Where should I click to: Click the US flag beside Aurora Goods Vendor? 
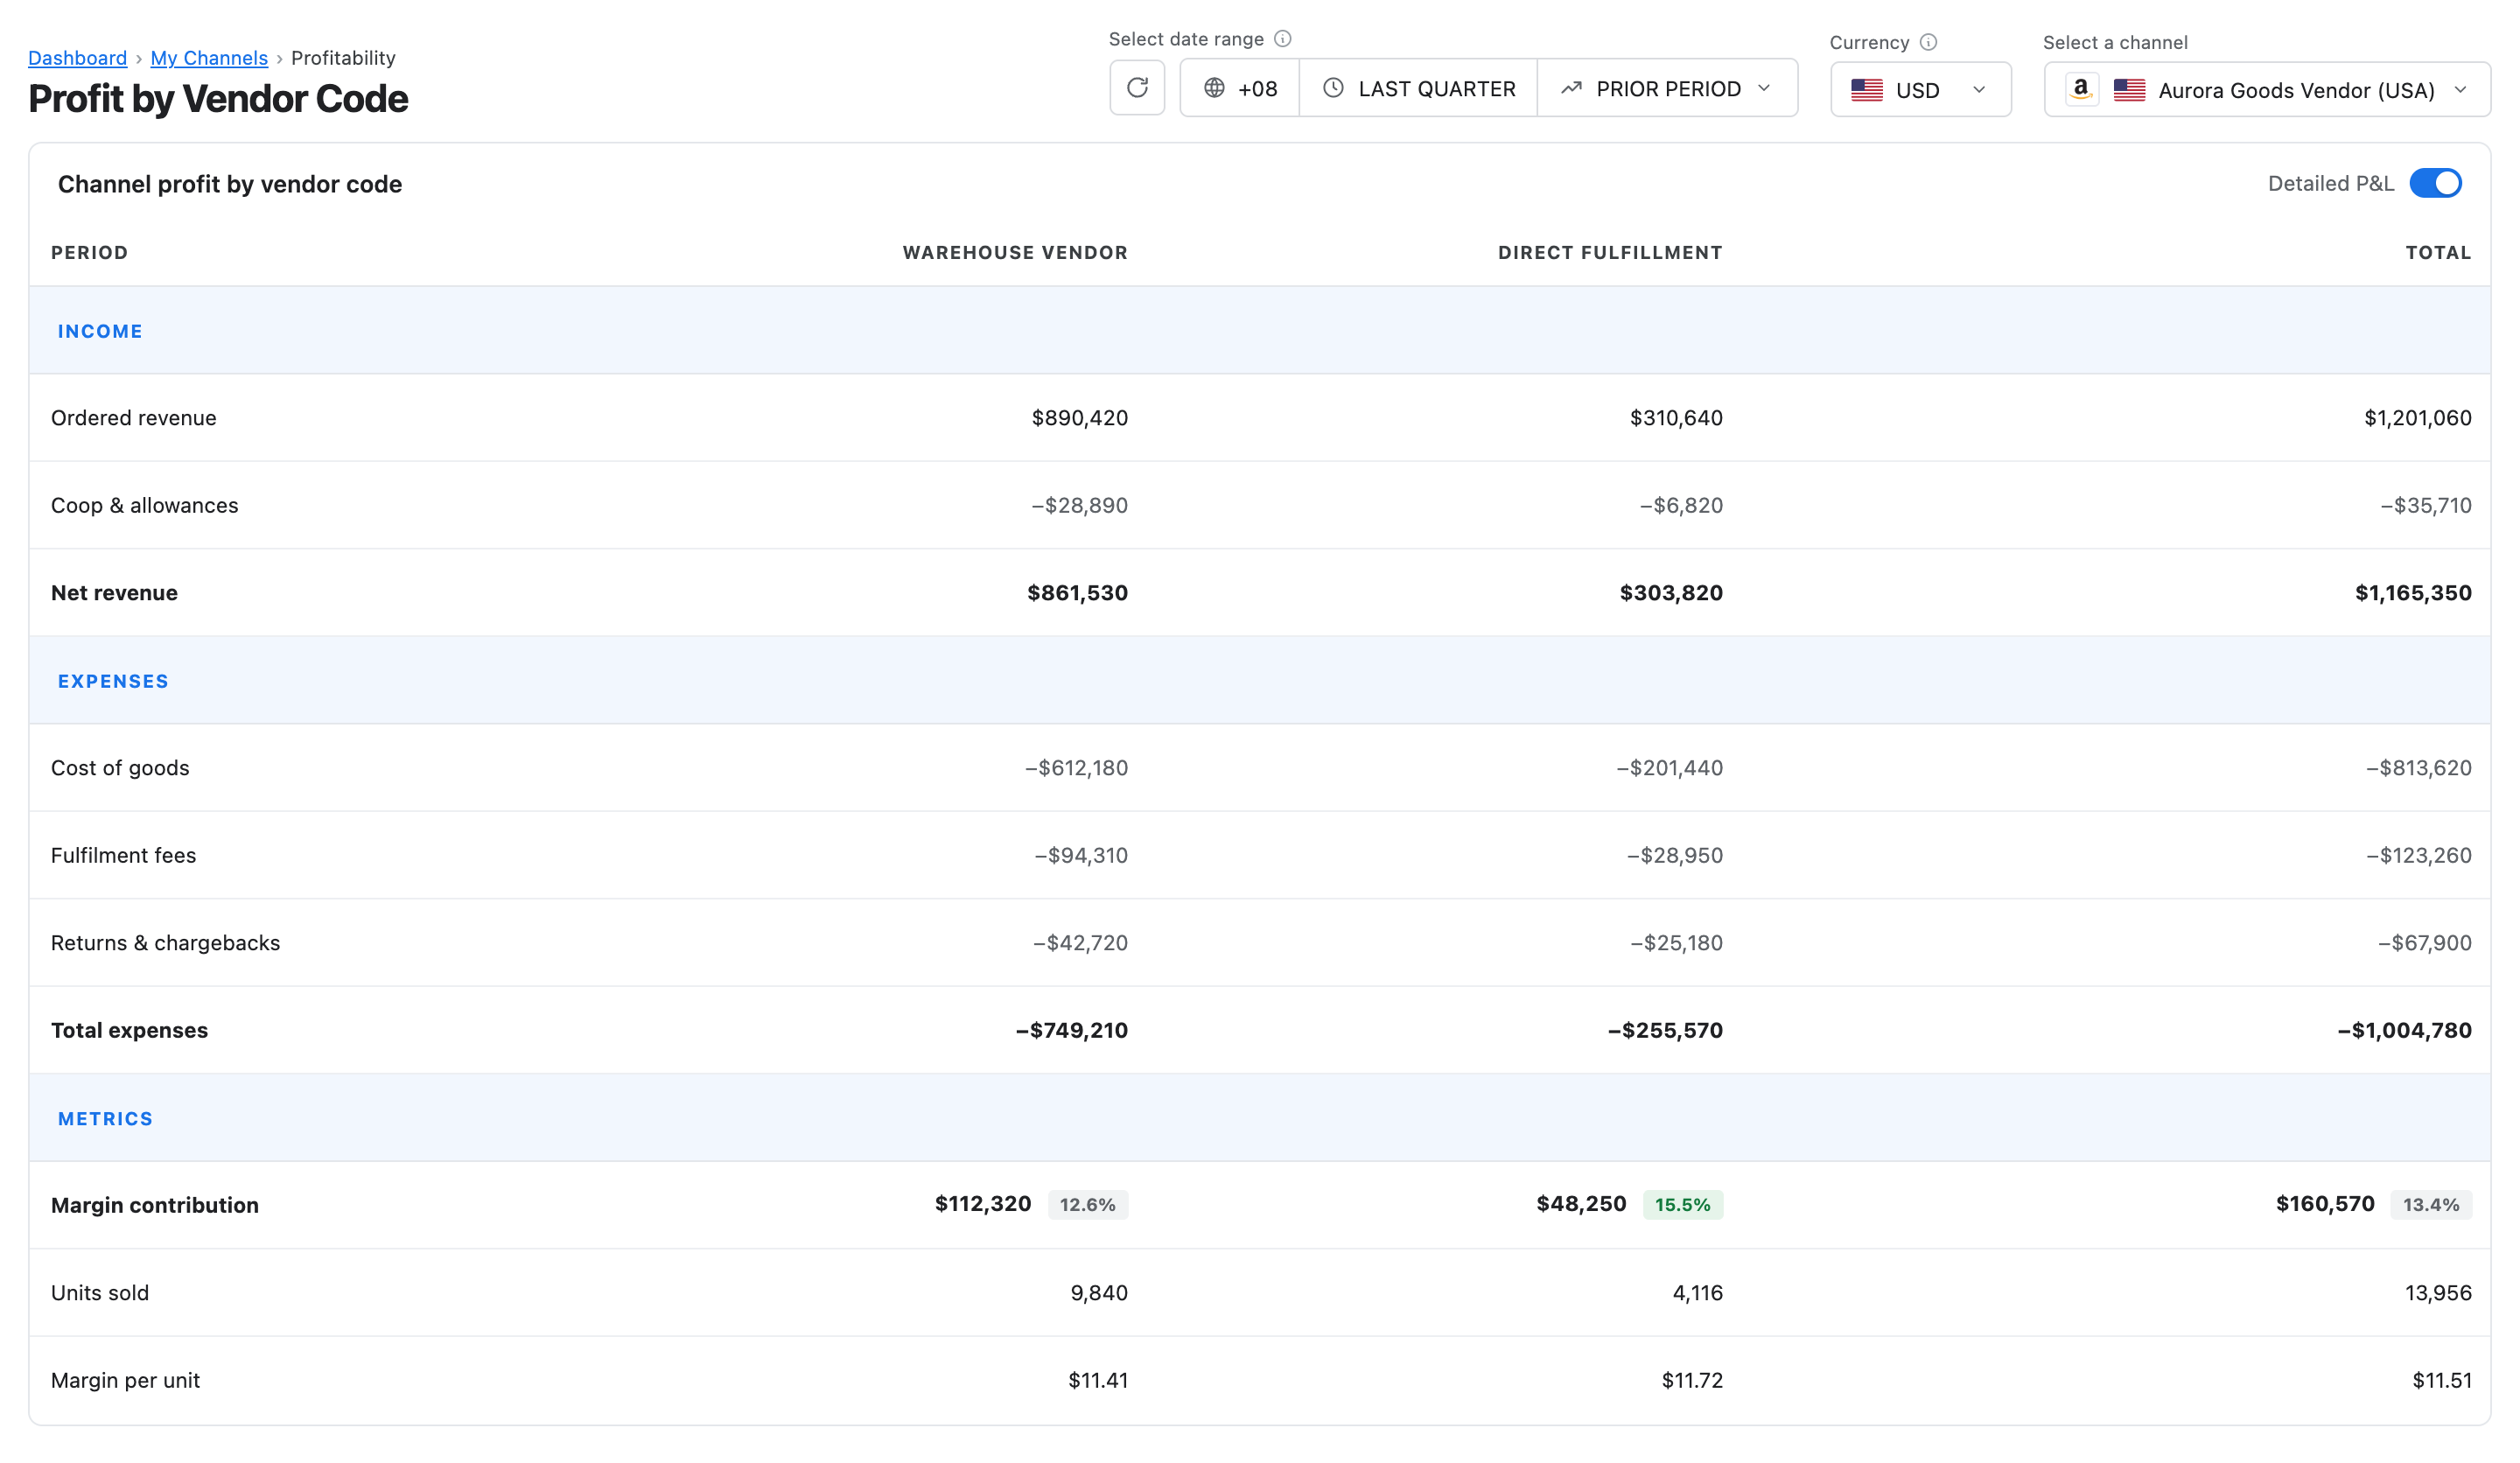tap(2129, 90)
